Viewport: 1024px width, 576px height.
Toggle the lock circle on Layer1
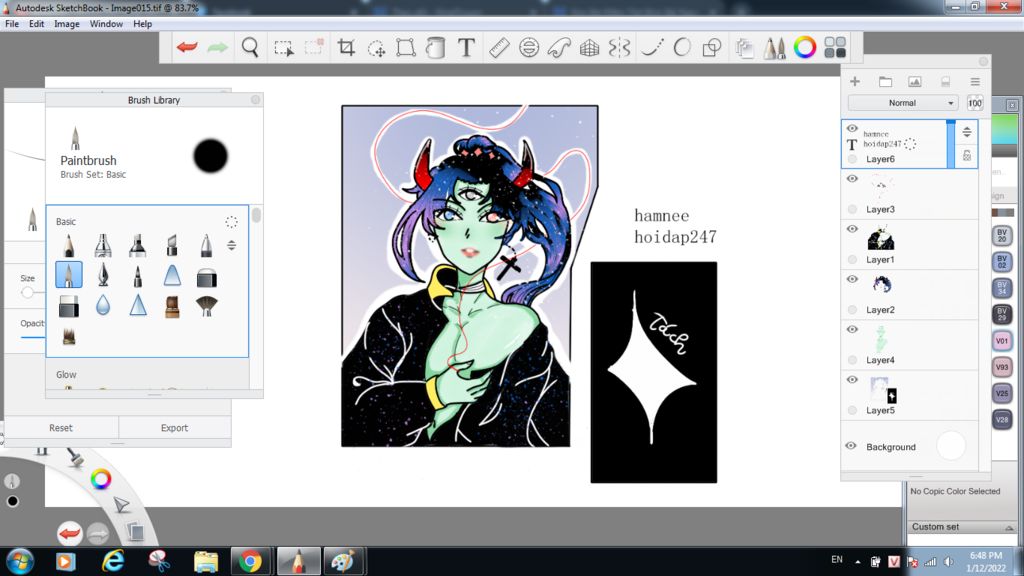tap(852, 259)
